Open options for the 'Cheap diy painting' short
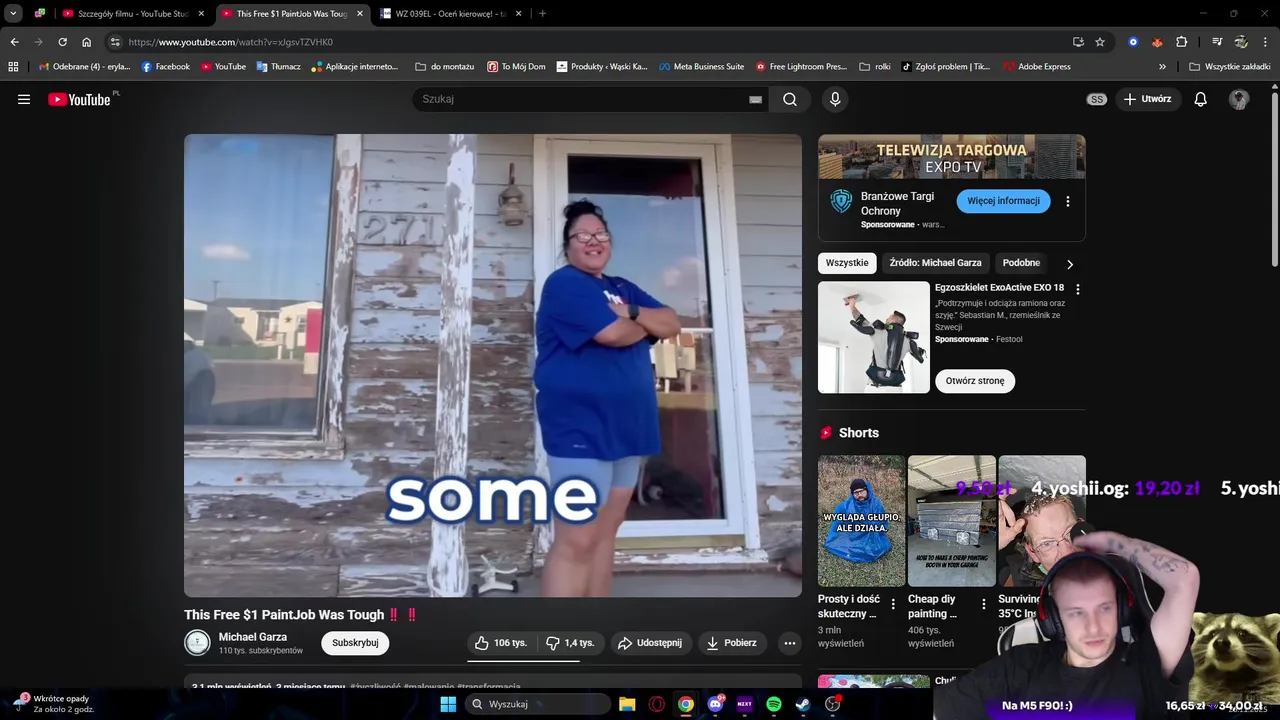Image resolution: width=1280 pixels, height=720 pixels. (983, 604)
